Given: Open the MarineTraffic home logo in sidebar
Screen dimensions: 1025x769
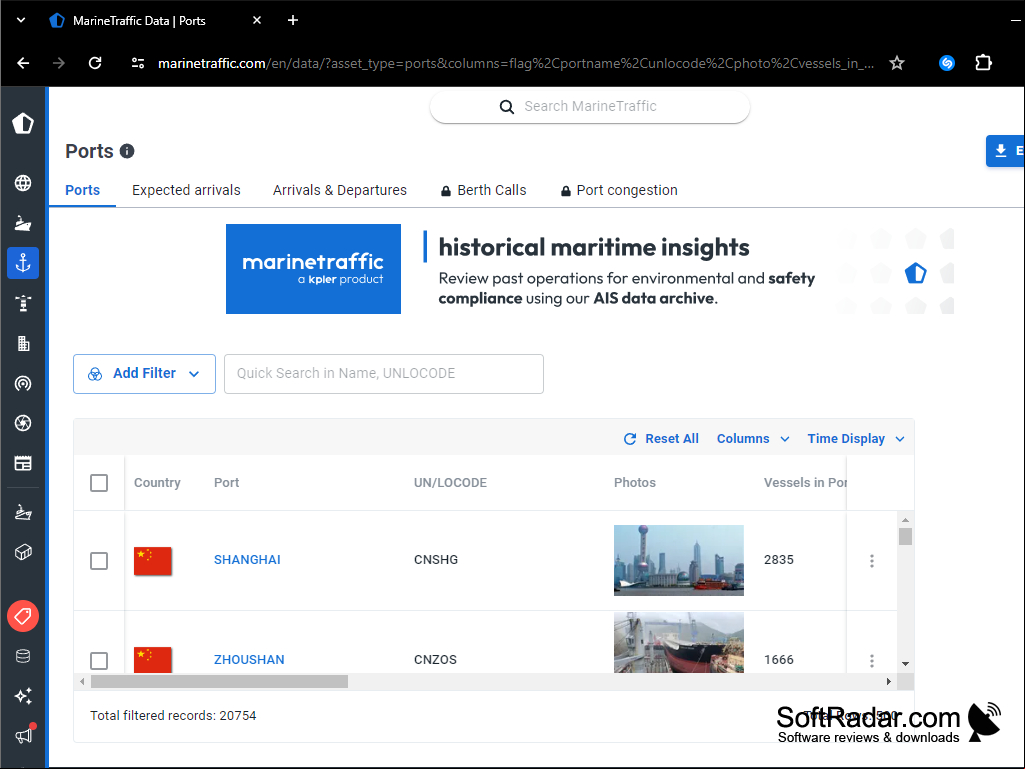Looking at the screenshot, I should click(23, 123).
